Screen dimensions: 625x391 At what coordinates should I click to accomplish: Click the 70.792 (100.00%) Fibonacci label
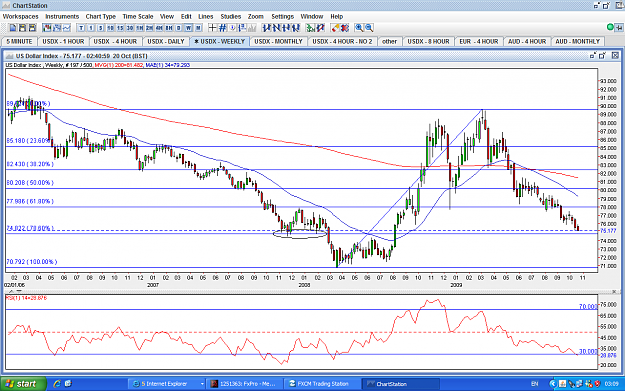coord(31,262)
